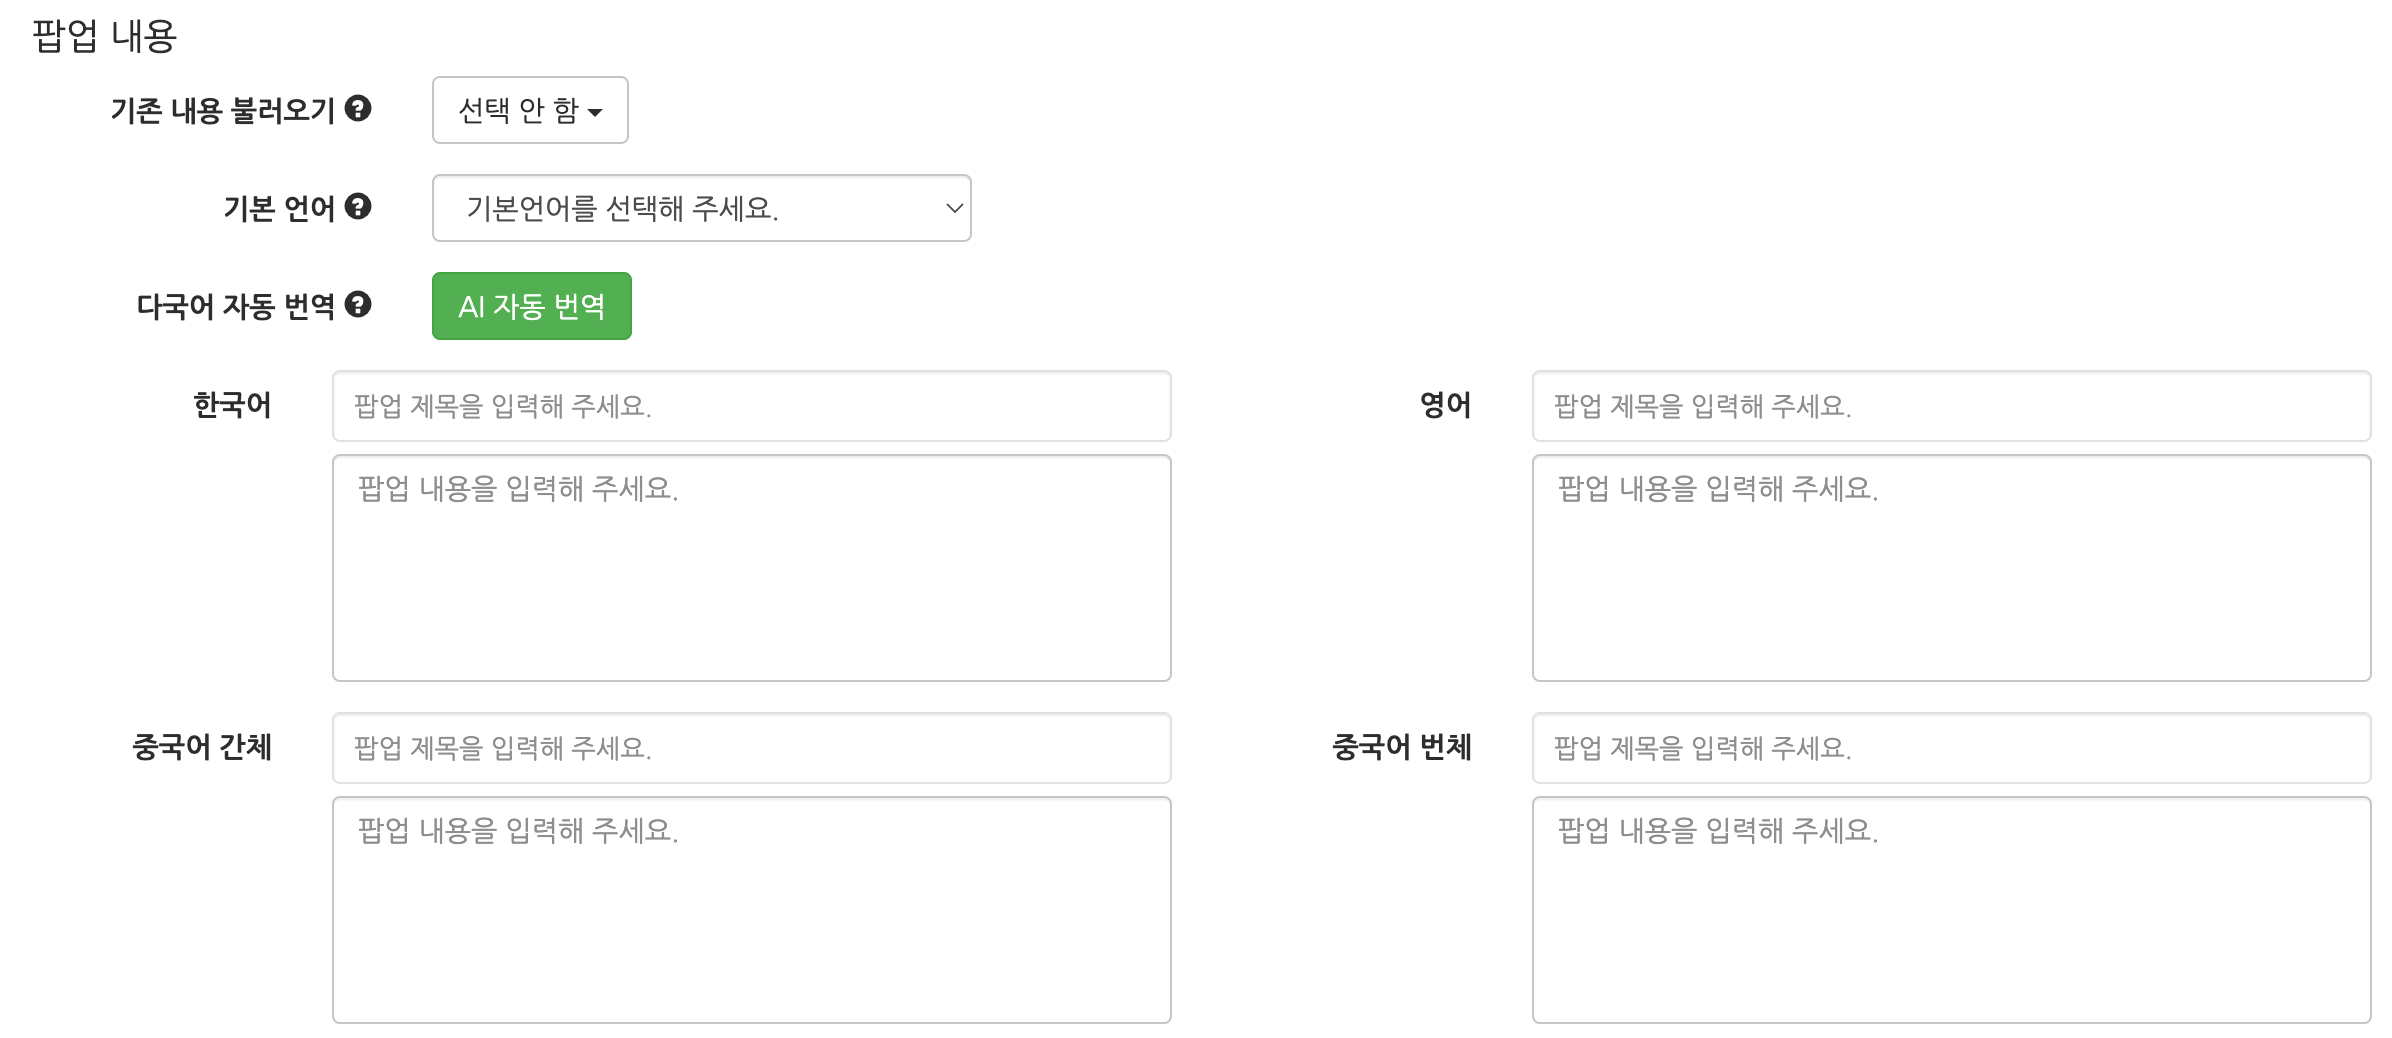This screenshot has width=2392, height=1038.
Task: Click the 팝업 내용 section heading
Action: click(x=105, y=36)
